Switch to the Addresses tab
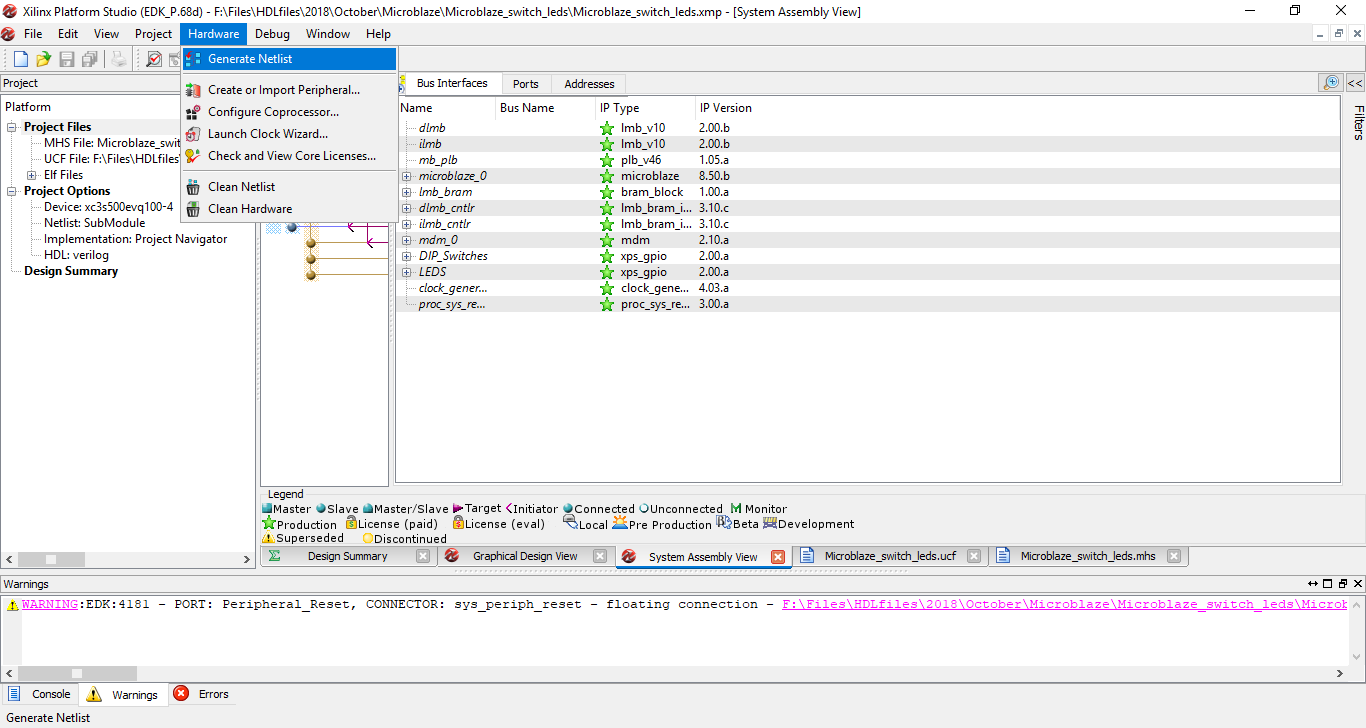This screenshot has height=728, width=1366. tap(589, 84)
